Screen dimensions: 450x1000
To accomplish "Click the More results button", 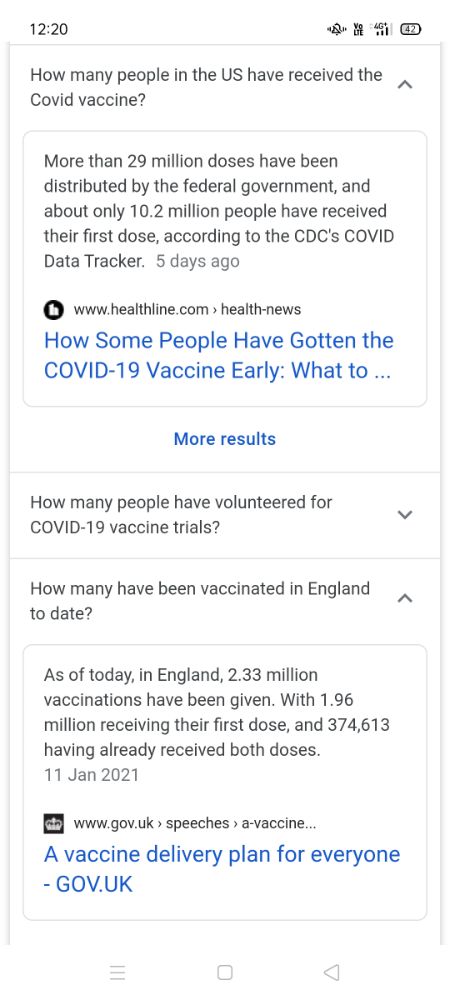I will pyautogui.click(x=225, y=439).
